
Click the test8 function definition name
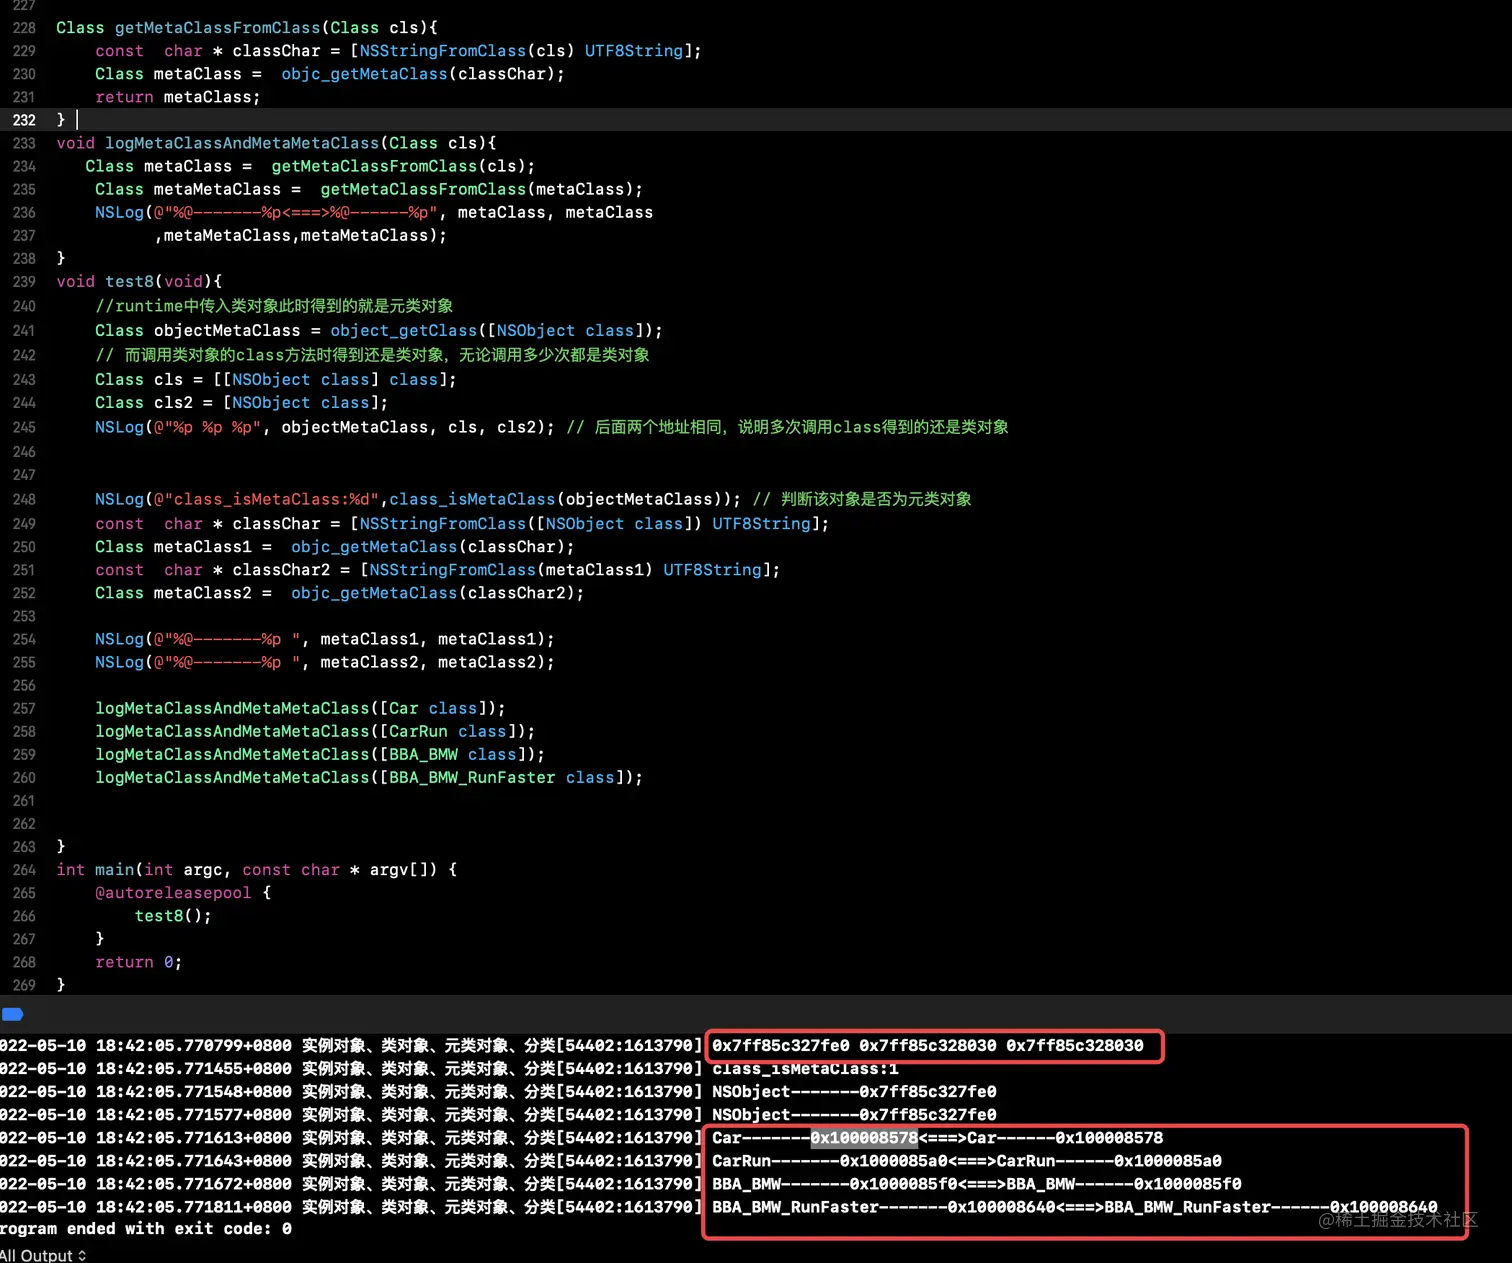click(130, 281)
